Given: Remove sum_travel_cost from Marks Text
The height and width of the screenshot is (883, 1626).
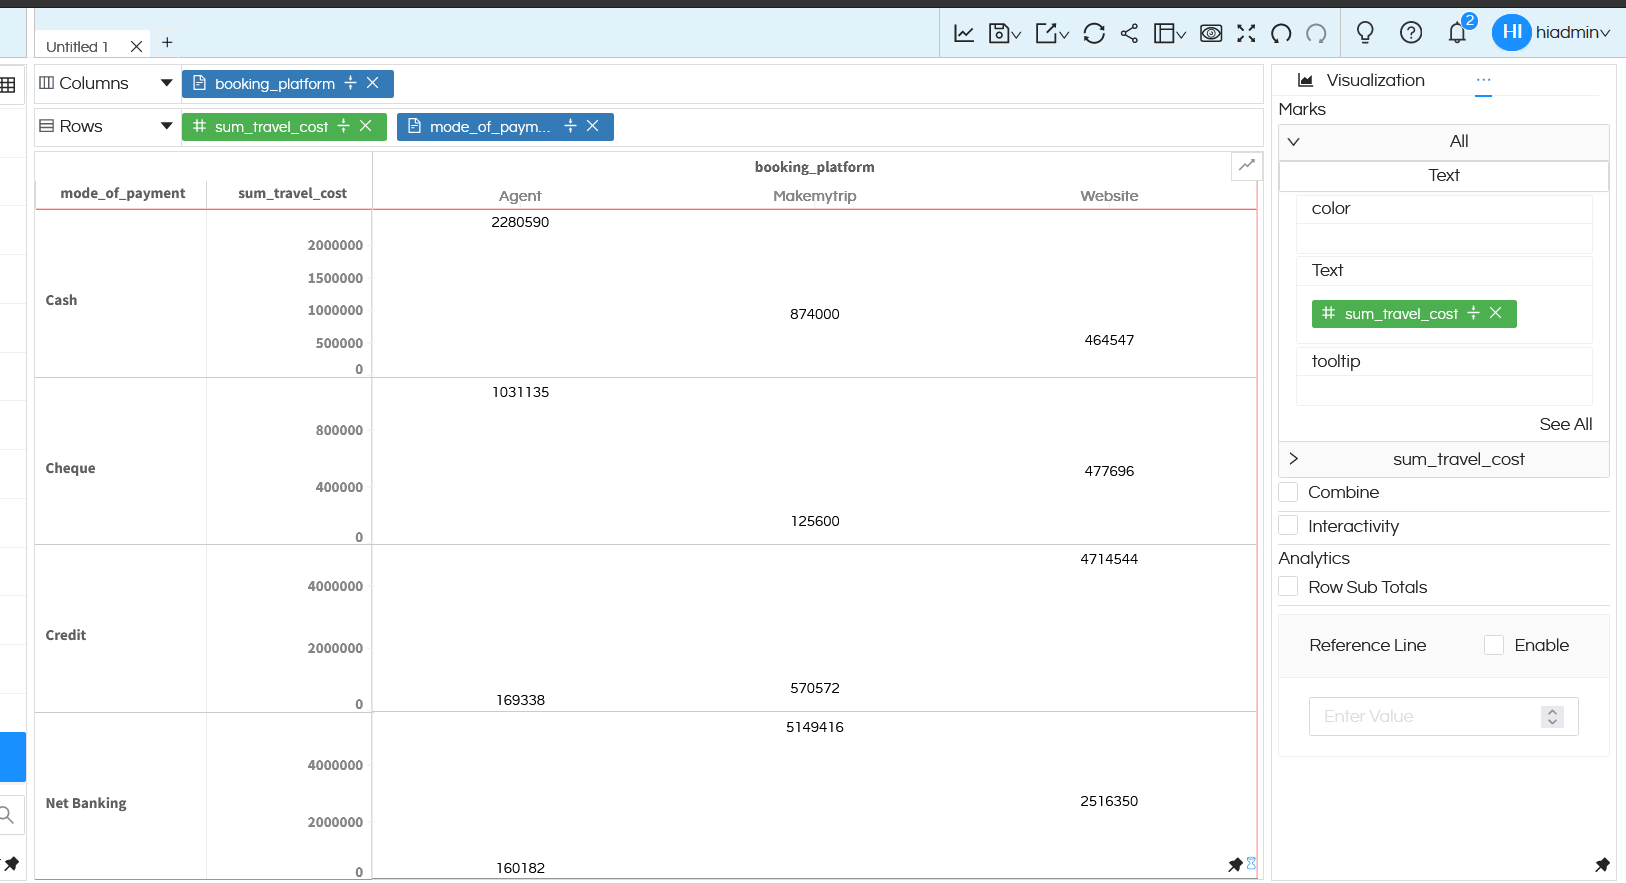Looking at the screenshot, I should (x=1495, y=313).
